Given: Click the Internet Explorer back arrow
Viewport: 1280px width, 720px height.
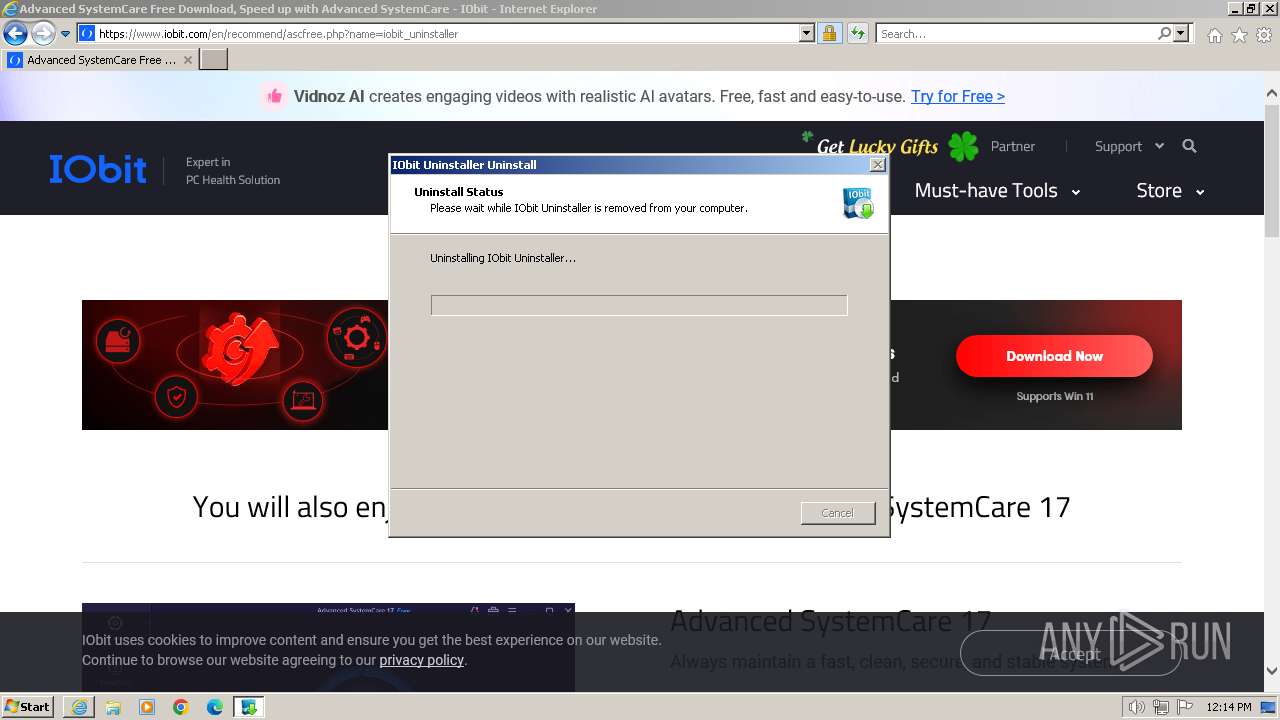Looking at the screenshot, I should pos(15,34).
